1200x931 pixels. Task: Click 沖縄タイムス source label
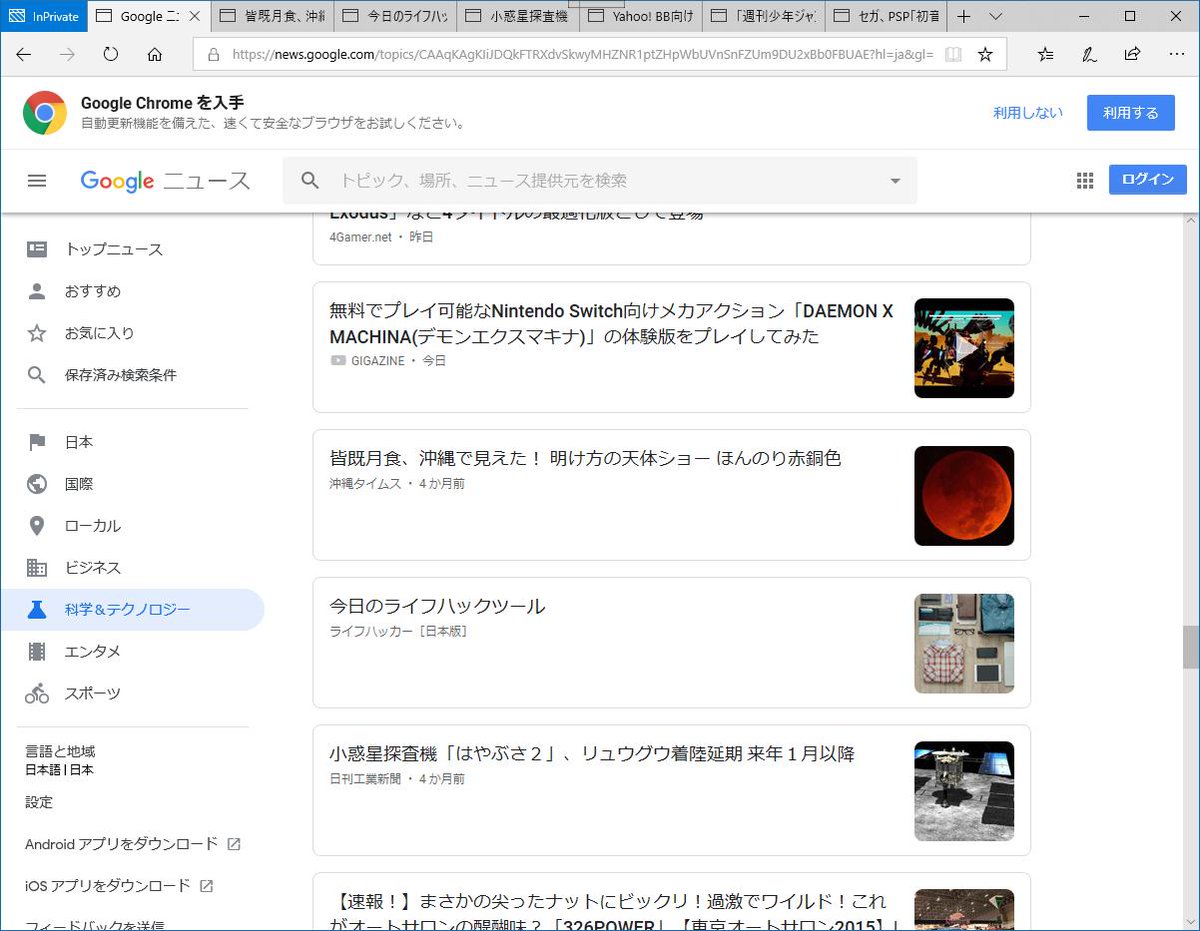365,483
